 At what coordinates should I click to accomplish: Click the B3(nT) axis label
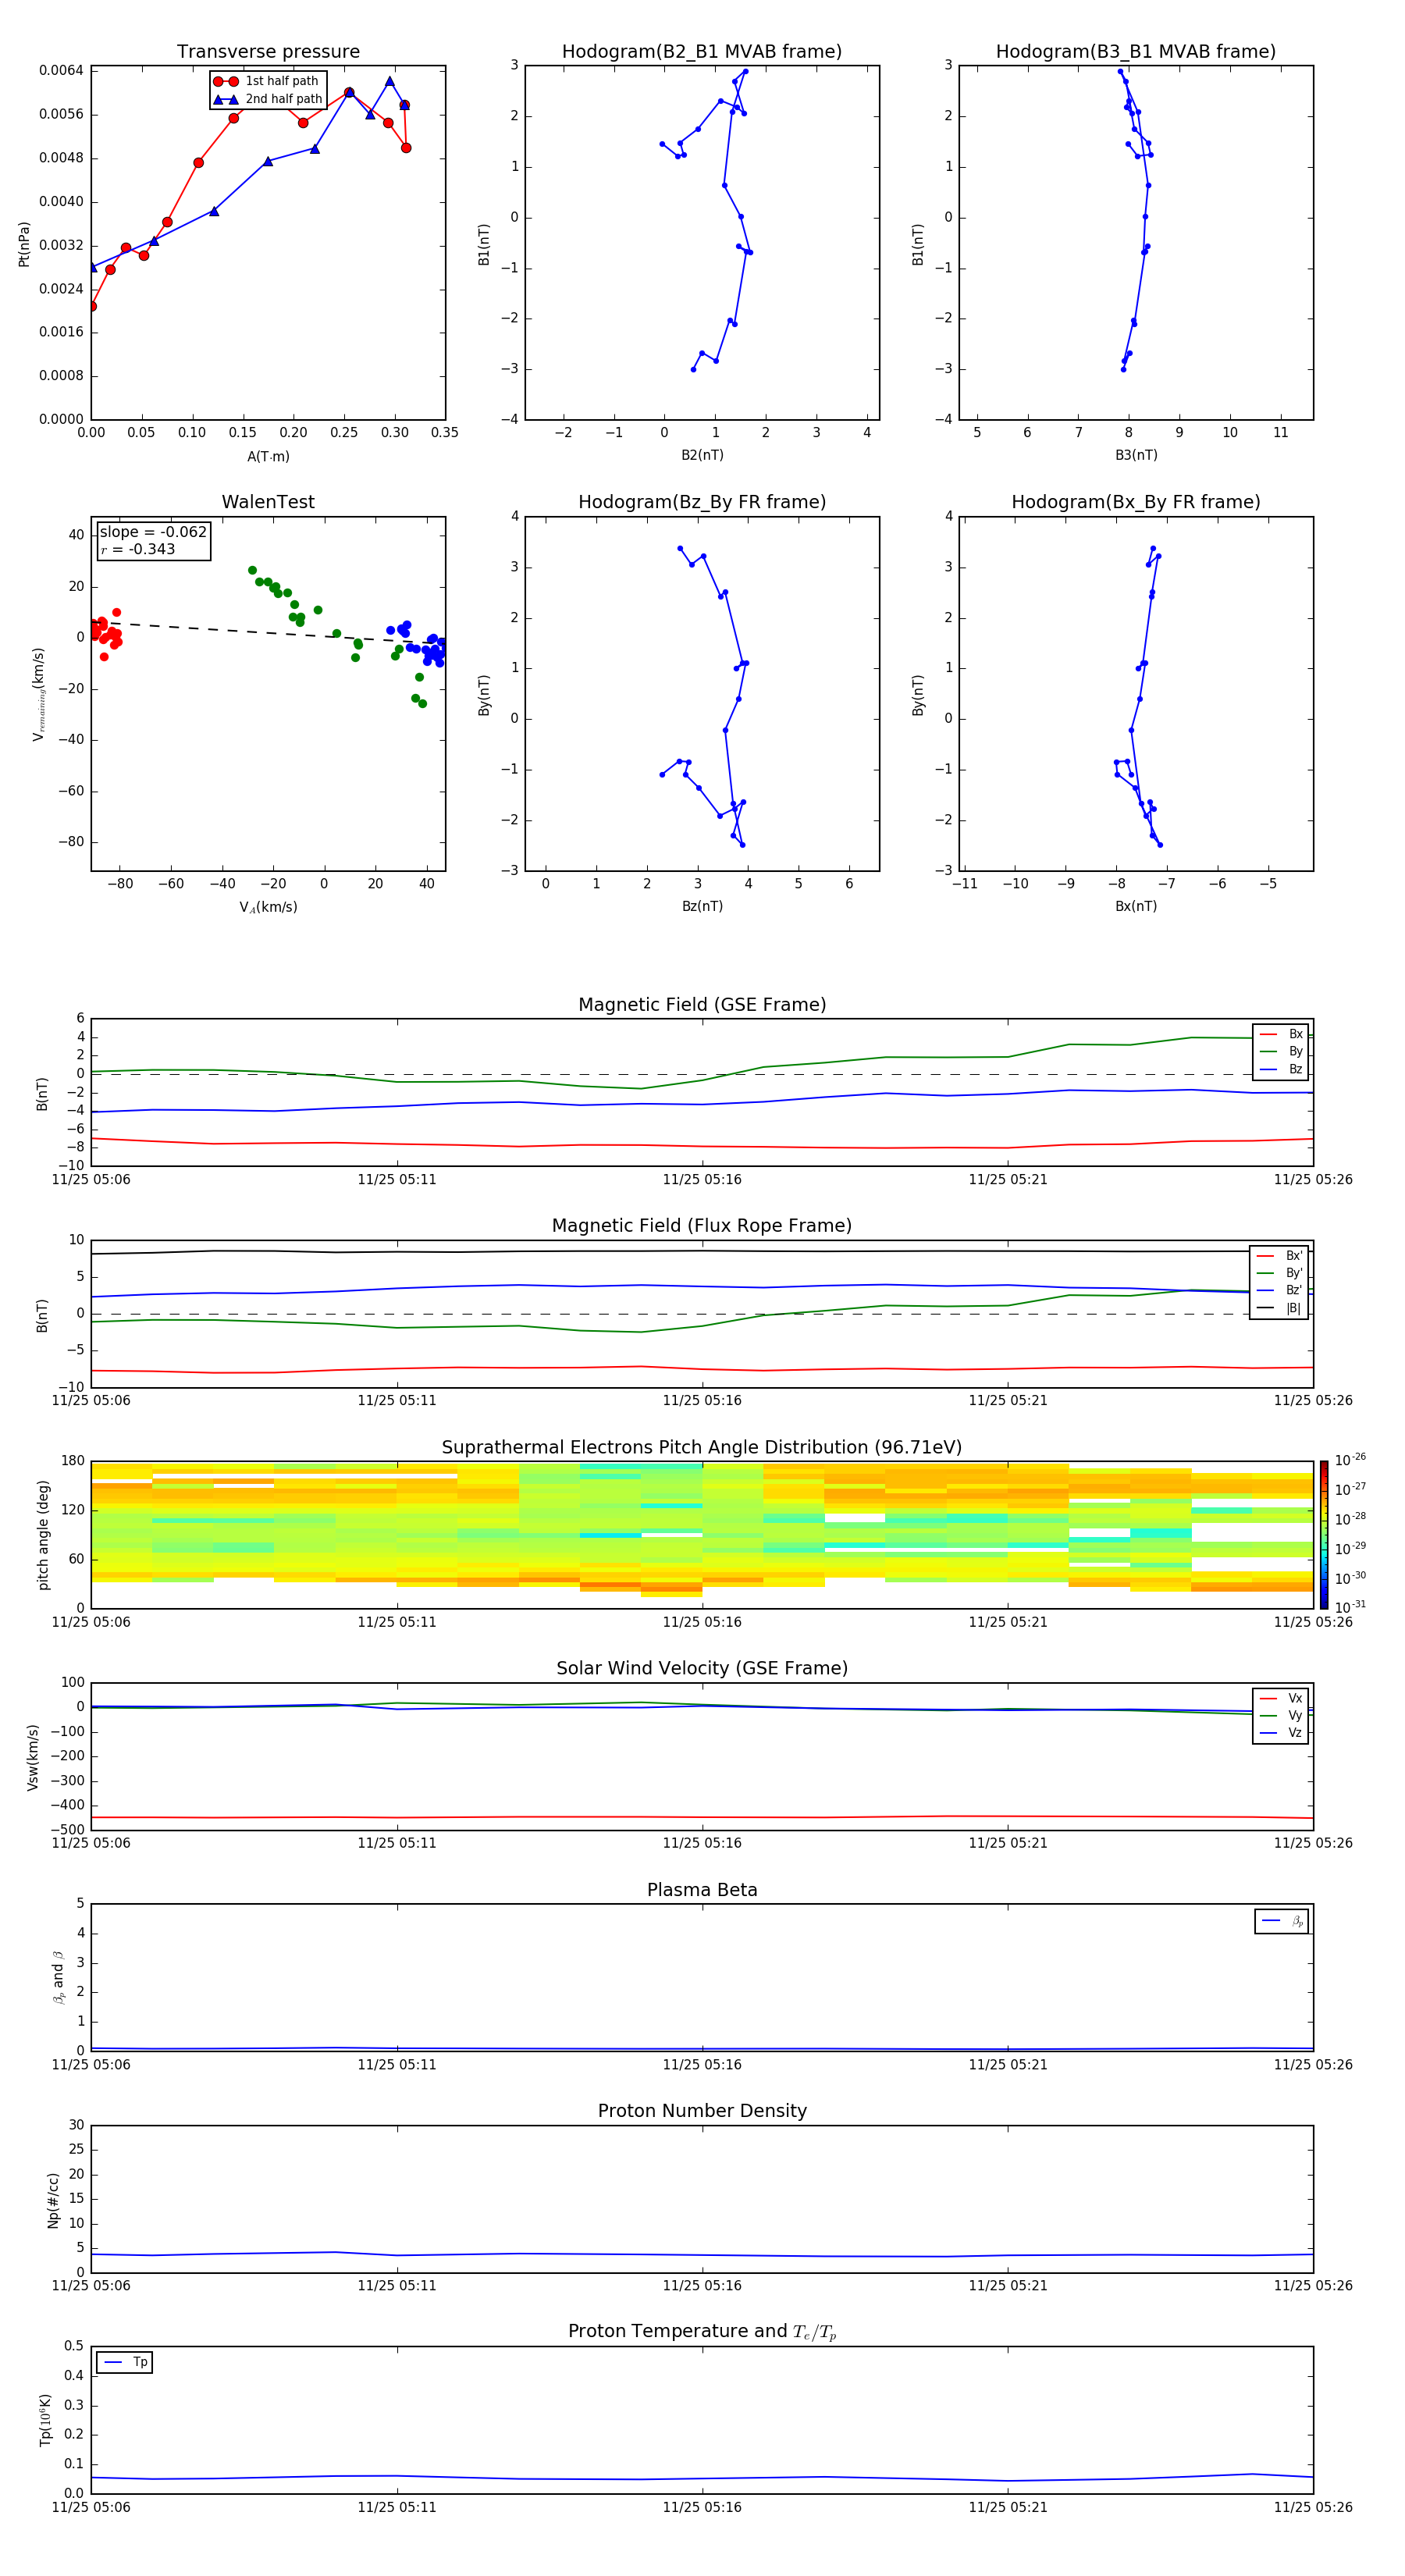1136,455
